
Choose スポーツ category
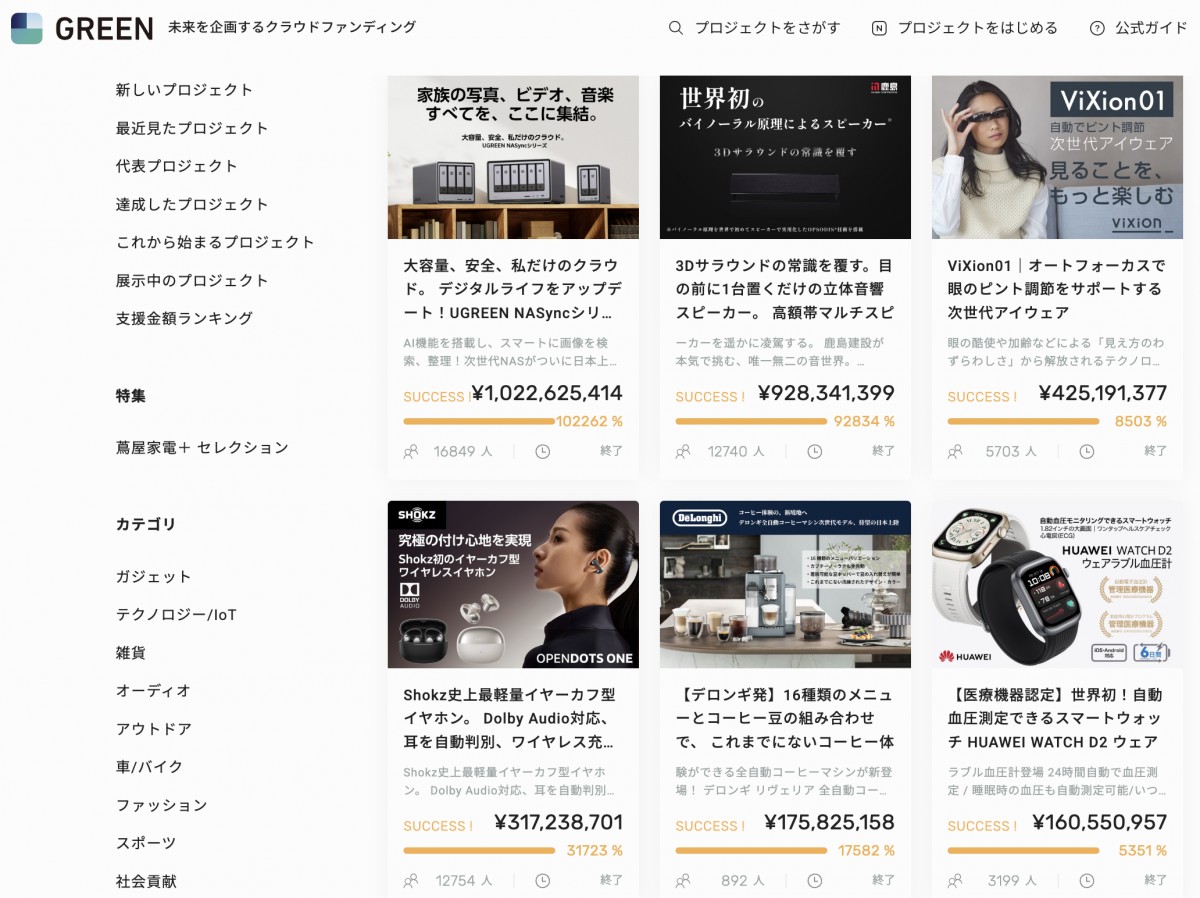[146, 843]
